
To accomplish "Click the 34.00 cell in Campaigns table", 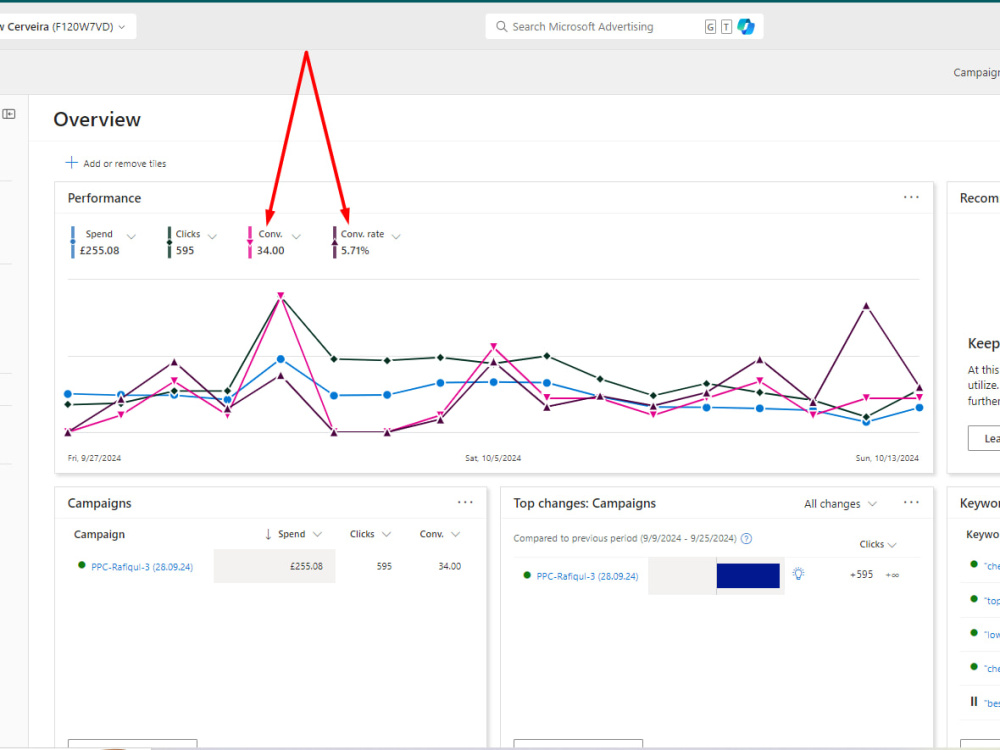I will pos(450,566).
